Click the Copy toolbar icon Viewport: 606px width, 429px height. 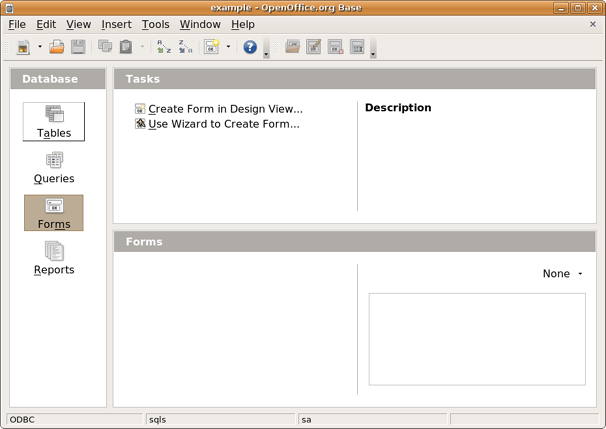point(105,46)
